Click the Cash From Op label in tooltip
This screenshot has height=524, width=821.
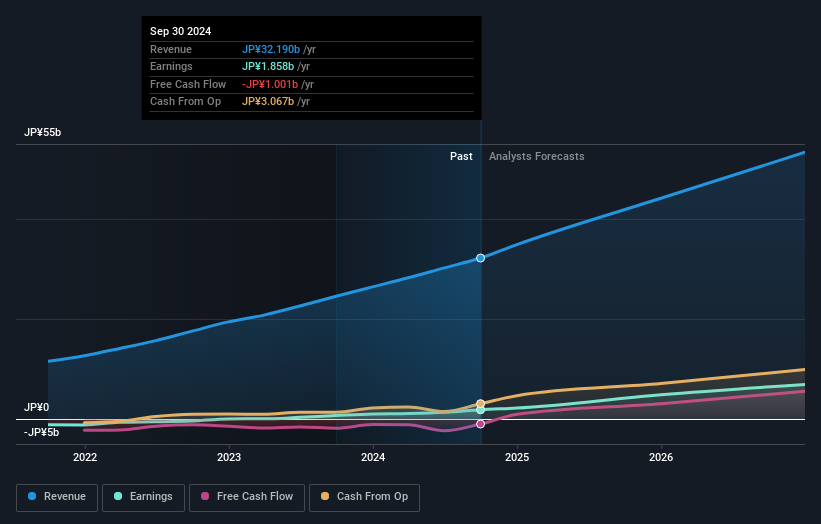[x=185, y=102]
